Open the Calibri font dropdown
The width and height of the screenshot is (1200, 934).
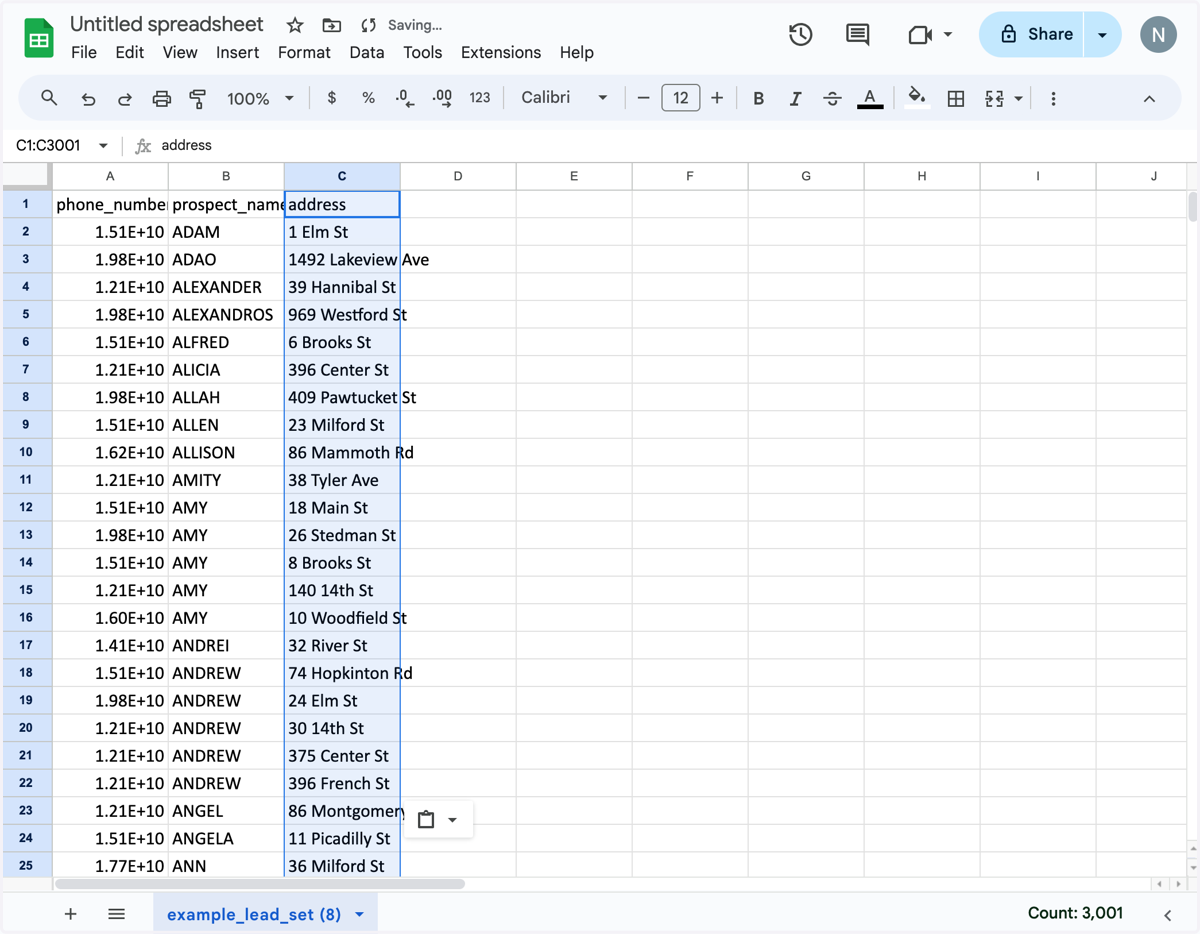[564, 98]
